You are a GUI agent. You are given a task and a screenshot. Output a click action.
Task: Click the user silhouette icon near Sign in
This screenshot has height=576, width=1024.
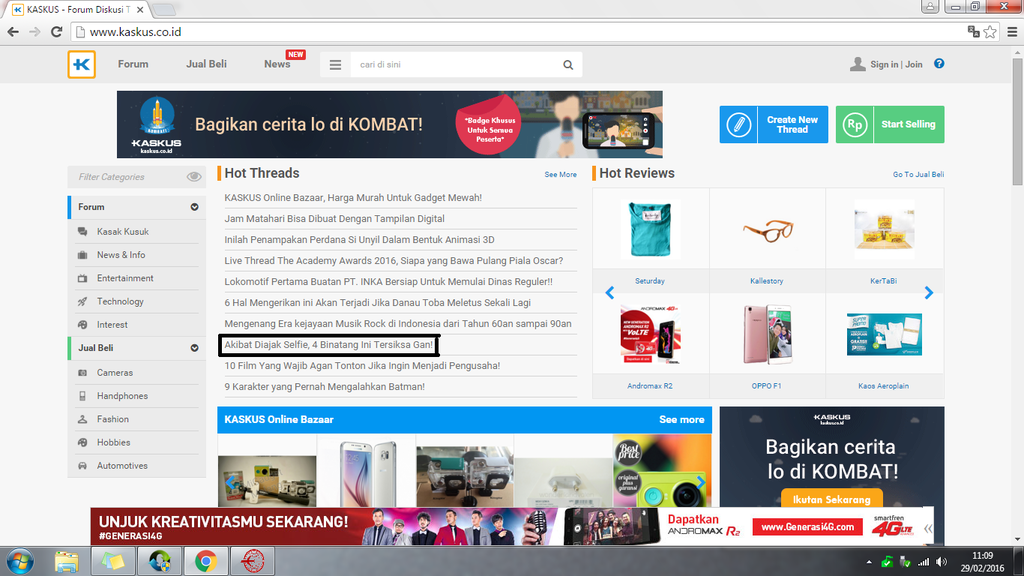coord(857,64)
